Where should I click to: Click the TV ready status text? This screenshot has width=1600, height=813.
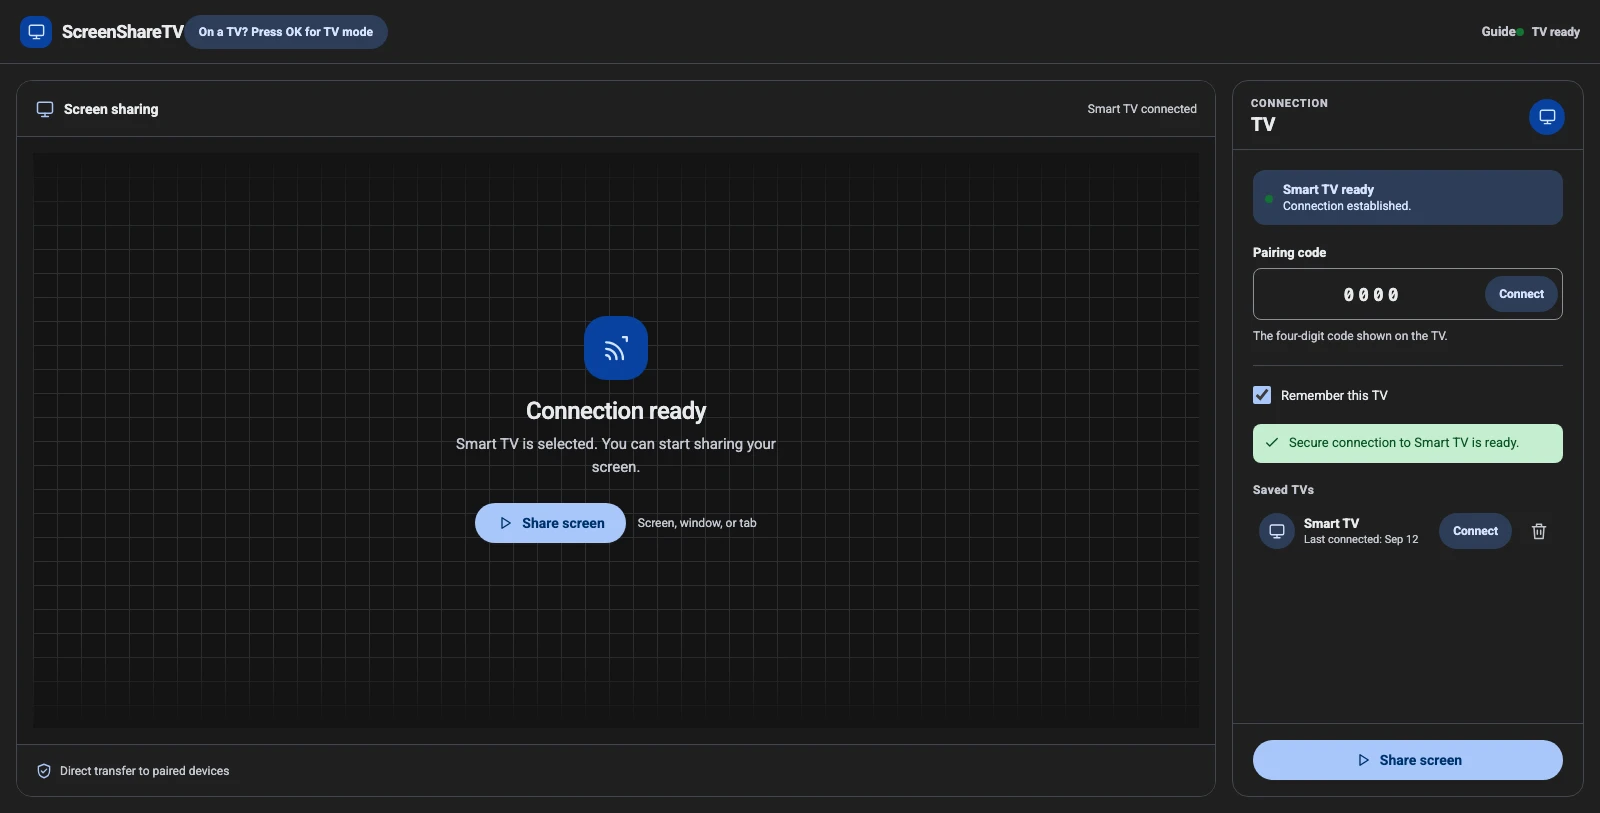[x=1556, y=32]
